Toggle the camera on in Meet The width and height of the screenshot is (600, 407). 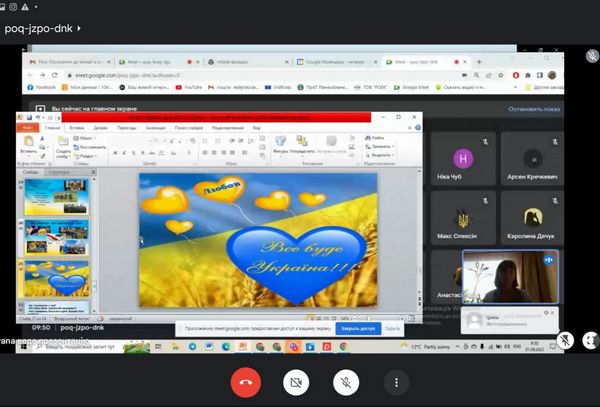(296, 382)
